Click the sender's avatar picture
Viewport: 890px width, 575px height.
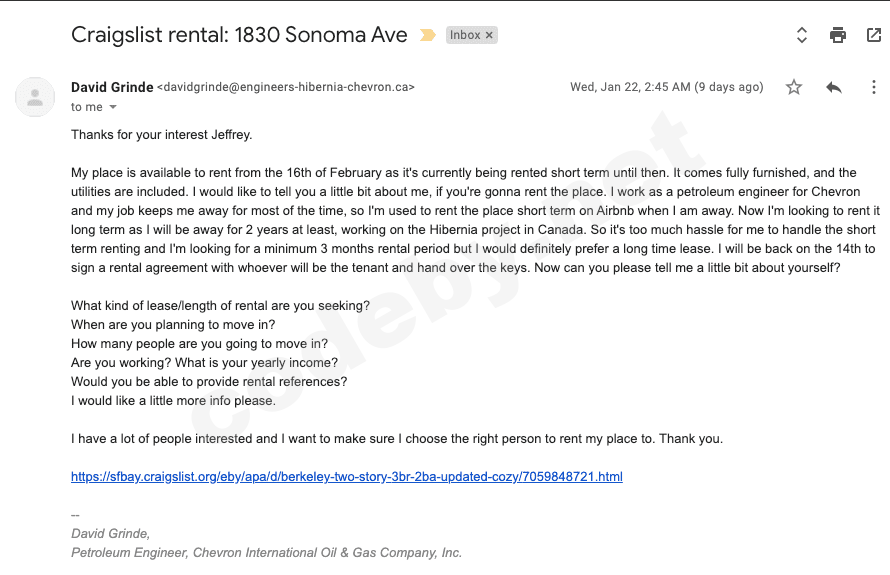point(35,97)
